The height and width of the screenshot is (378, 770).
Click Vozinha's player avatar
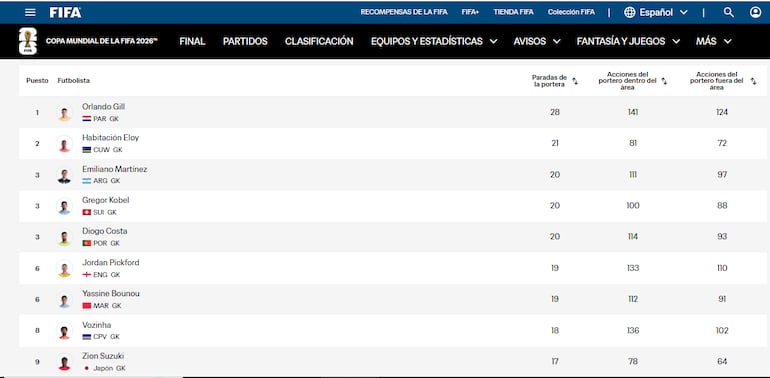pos(64,331)
